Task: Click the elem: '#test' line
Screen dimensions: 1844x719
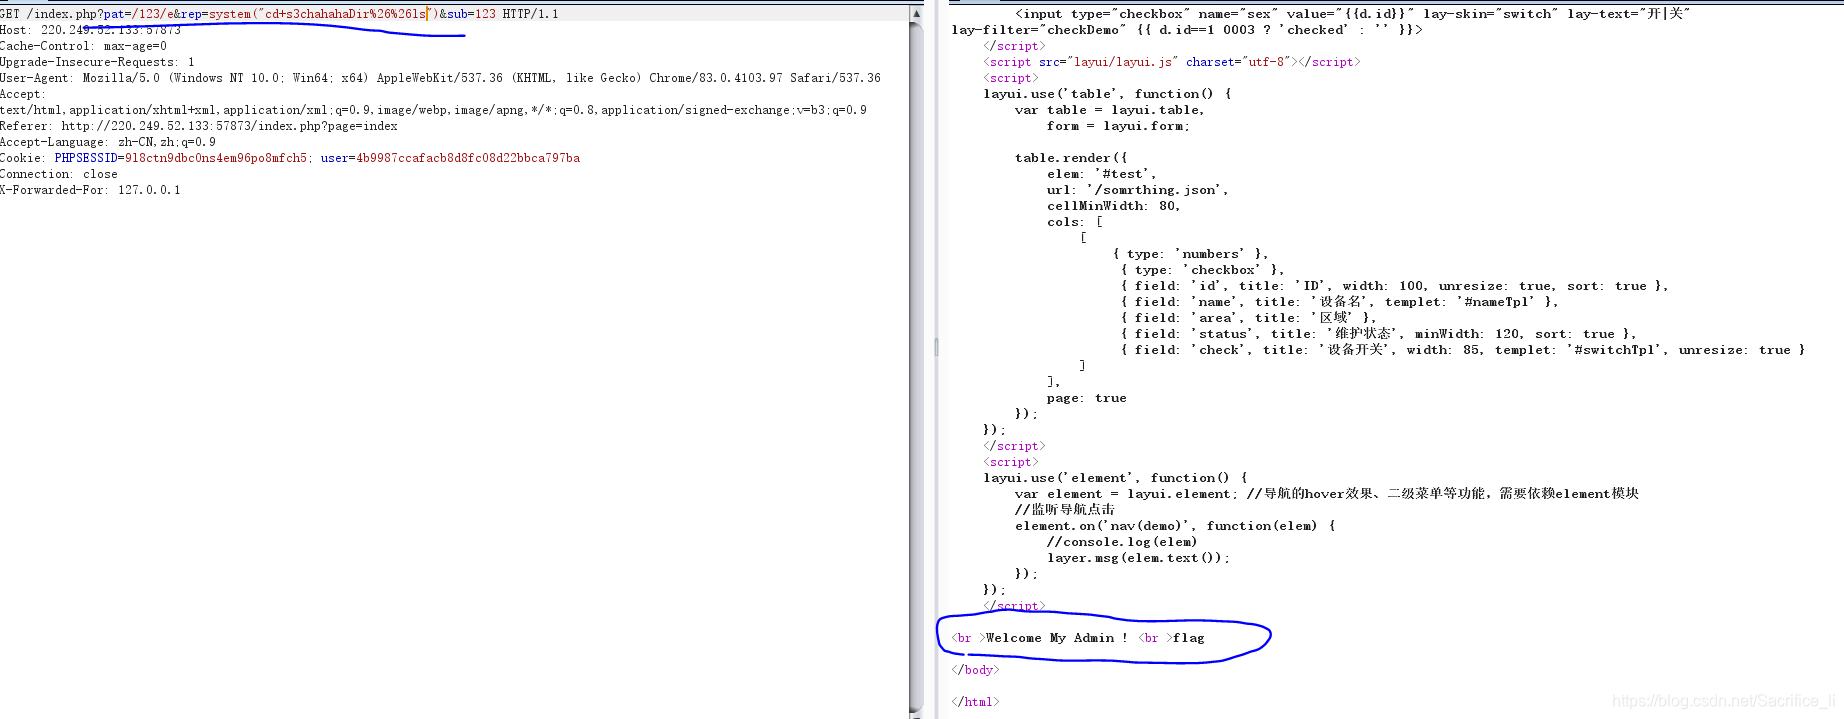Action: [1102, 174]
